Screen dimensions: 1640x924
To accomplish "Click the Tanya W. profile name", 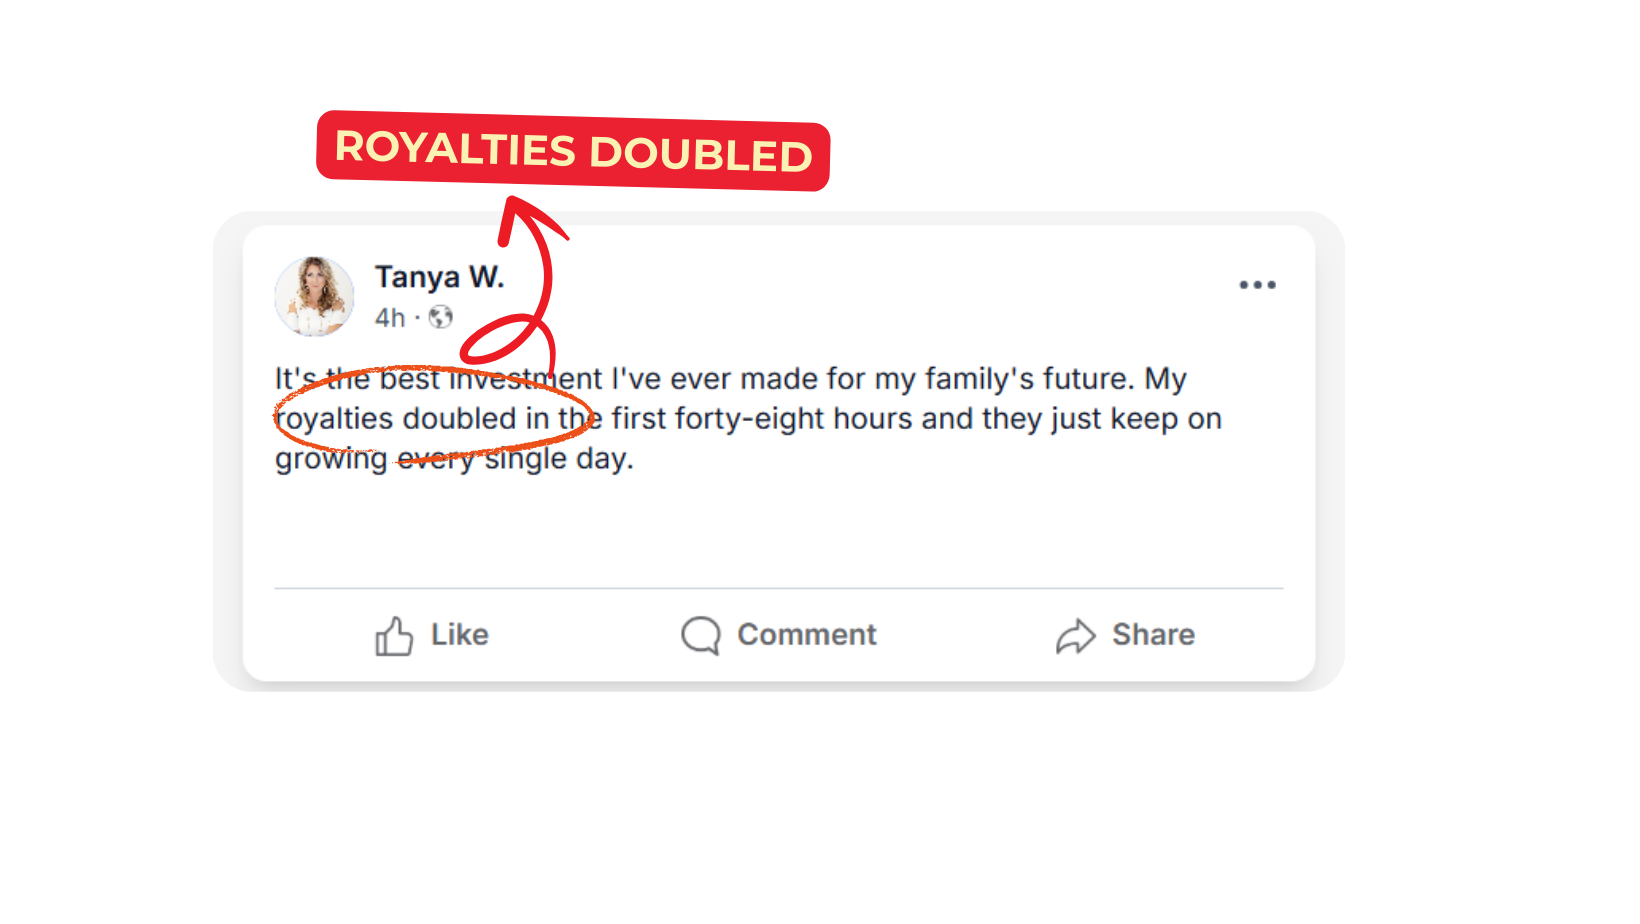I will 439,277.
